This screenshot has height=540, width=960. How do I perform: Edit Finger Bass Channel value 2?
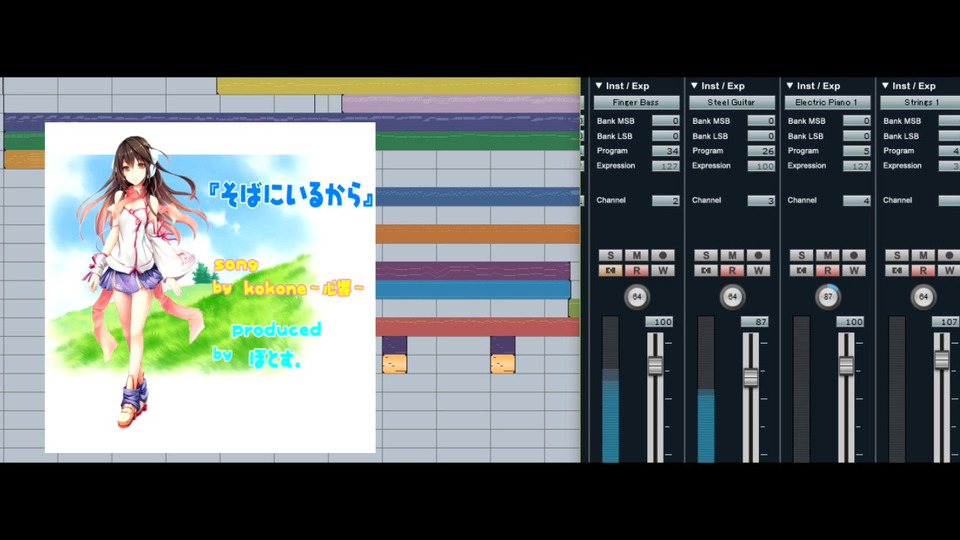[666, 200]
